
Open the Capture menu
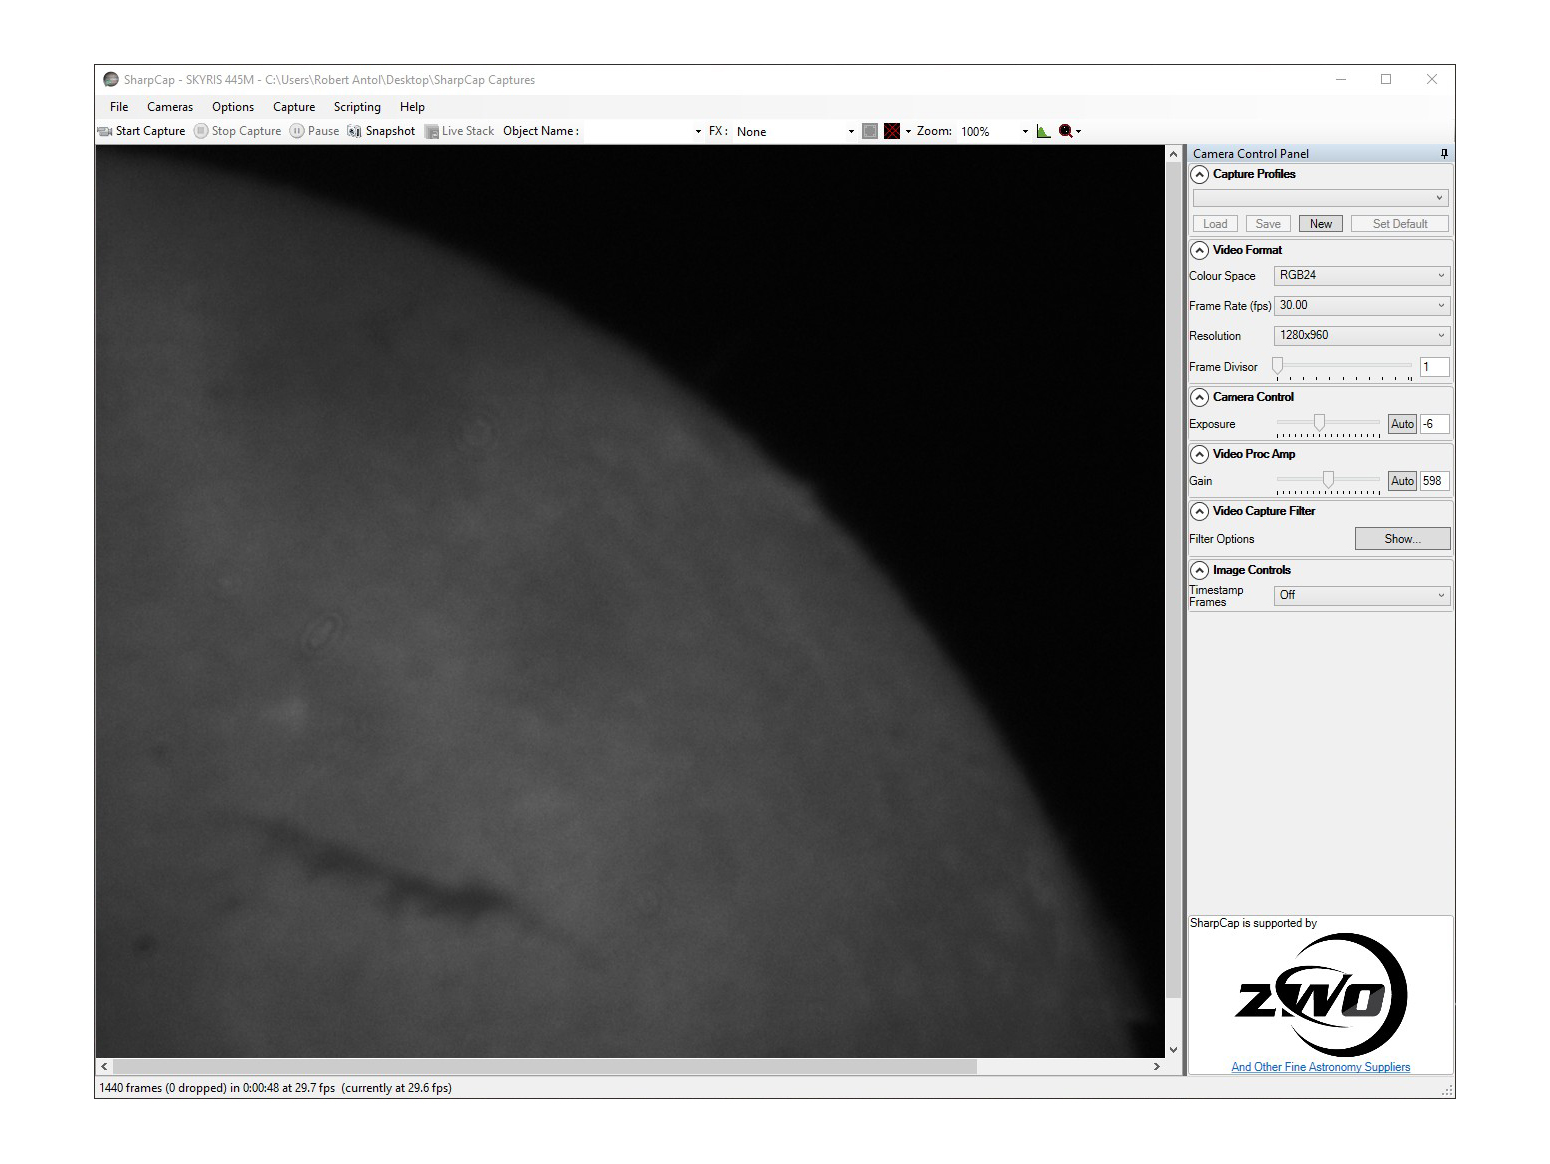[x=294, y=107]
